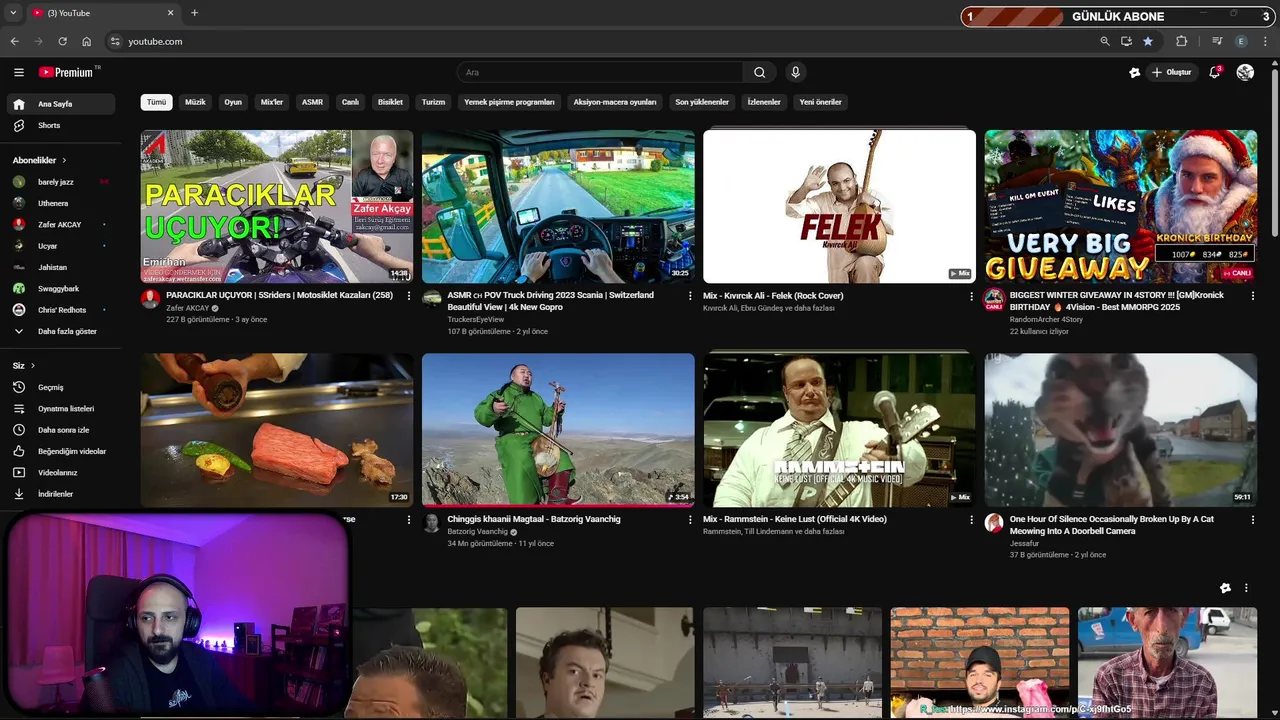Open PARACIKLAR UÇUYOR video thumbnail
The image size is (1280, 720).
coord(276,206)
